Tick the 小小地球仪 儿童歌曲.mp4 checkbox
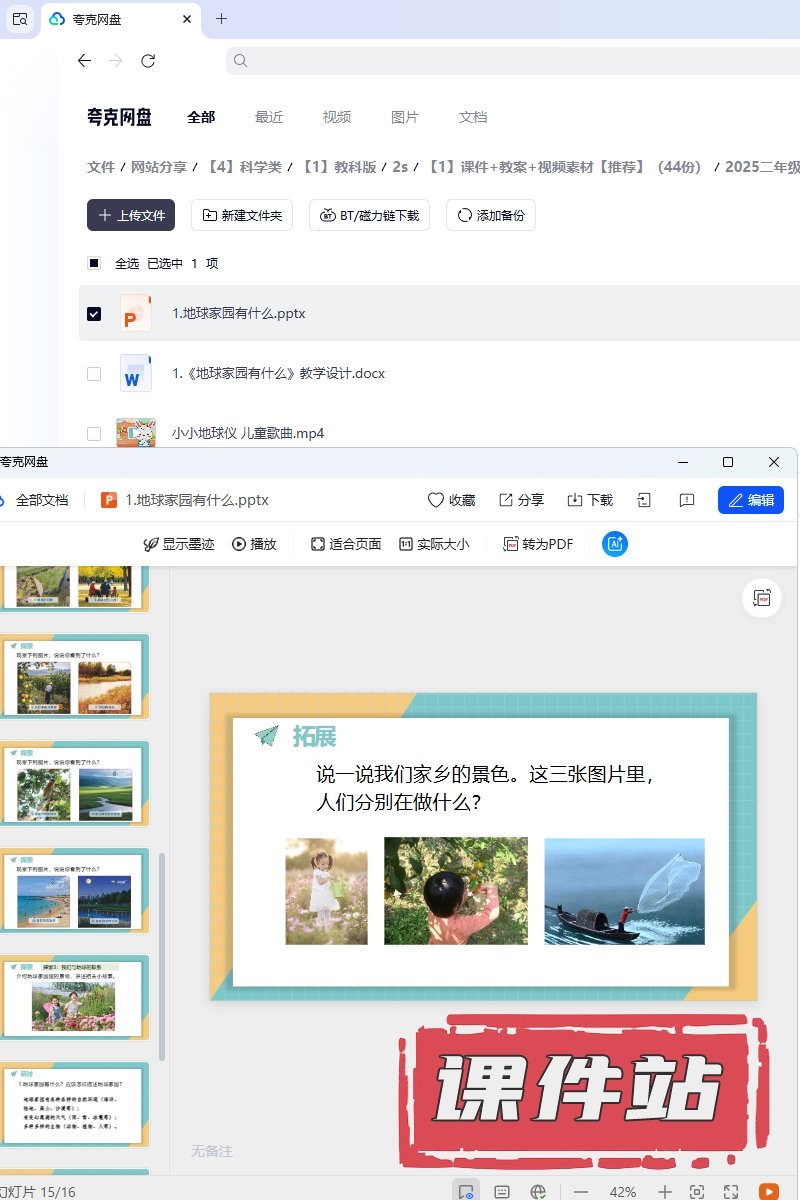This screenshot has width=800, height=1200. click(94, 434)
